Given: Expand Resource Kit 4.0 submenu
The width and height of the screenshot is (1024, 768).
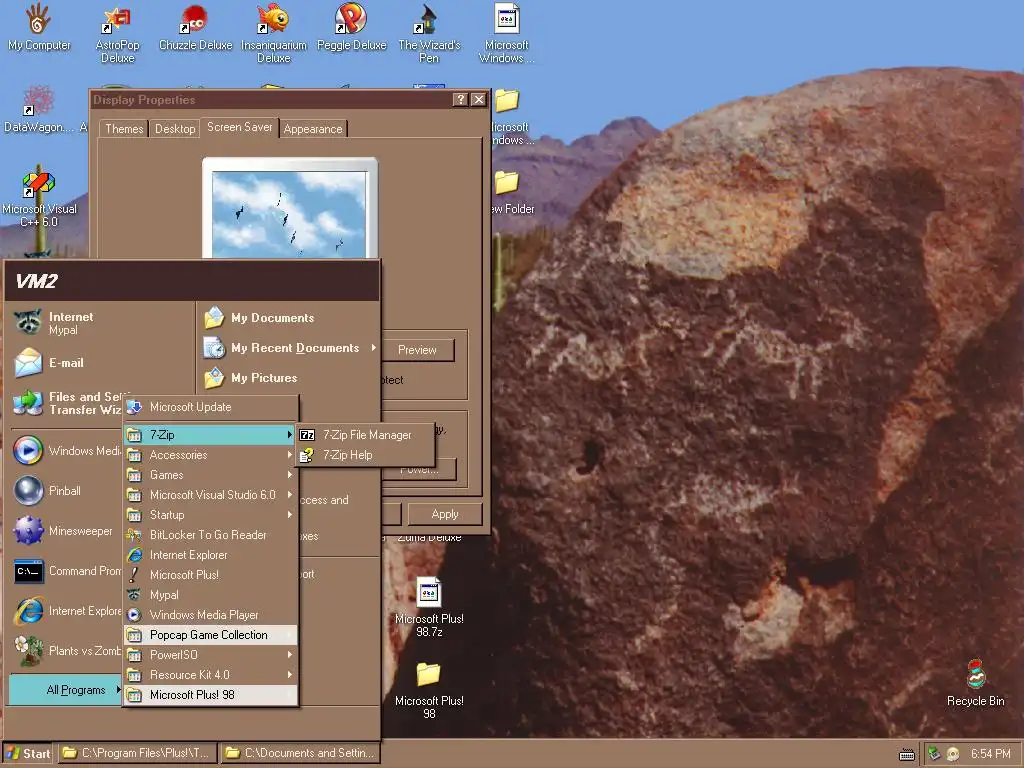Looking at the screenshot, I should click(x=210, y=675).
